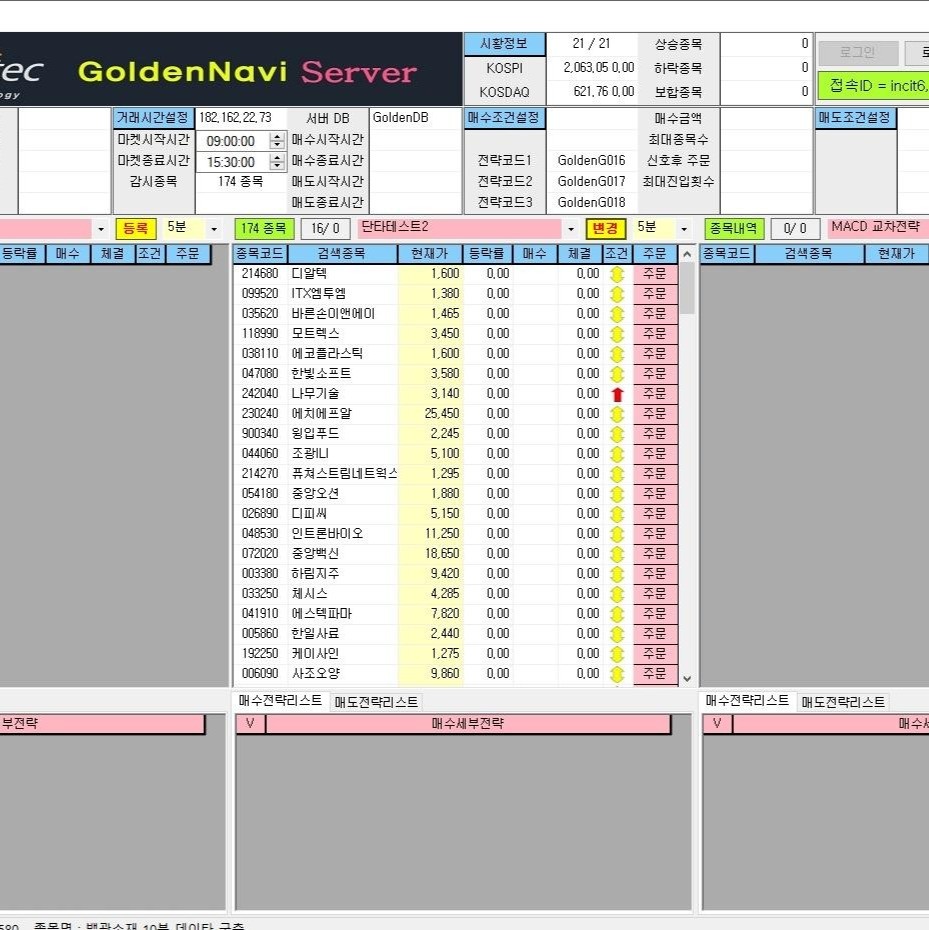Open the 단타테스트2 strategy dropdown
929x930 pixels.
[570, 229]
